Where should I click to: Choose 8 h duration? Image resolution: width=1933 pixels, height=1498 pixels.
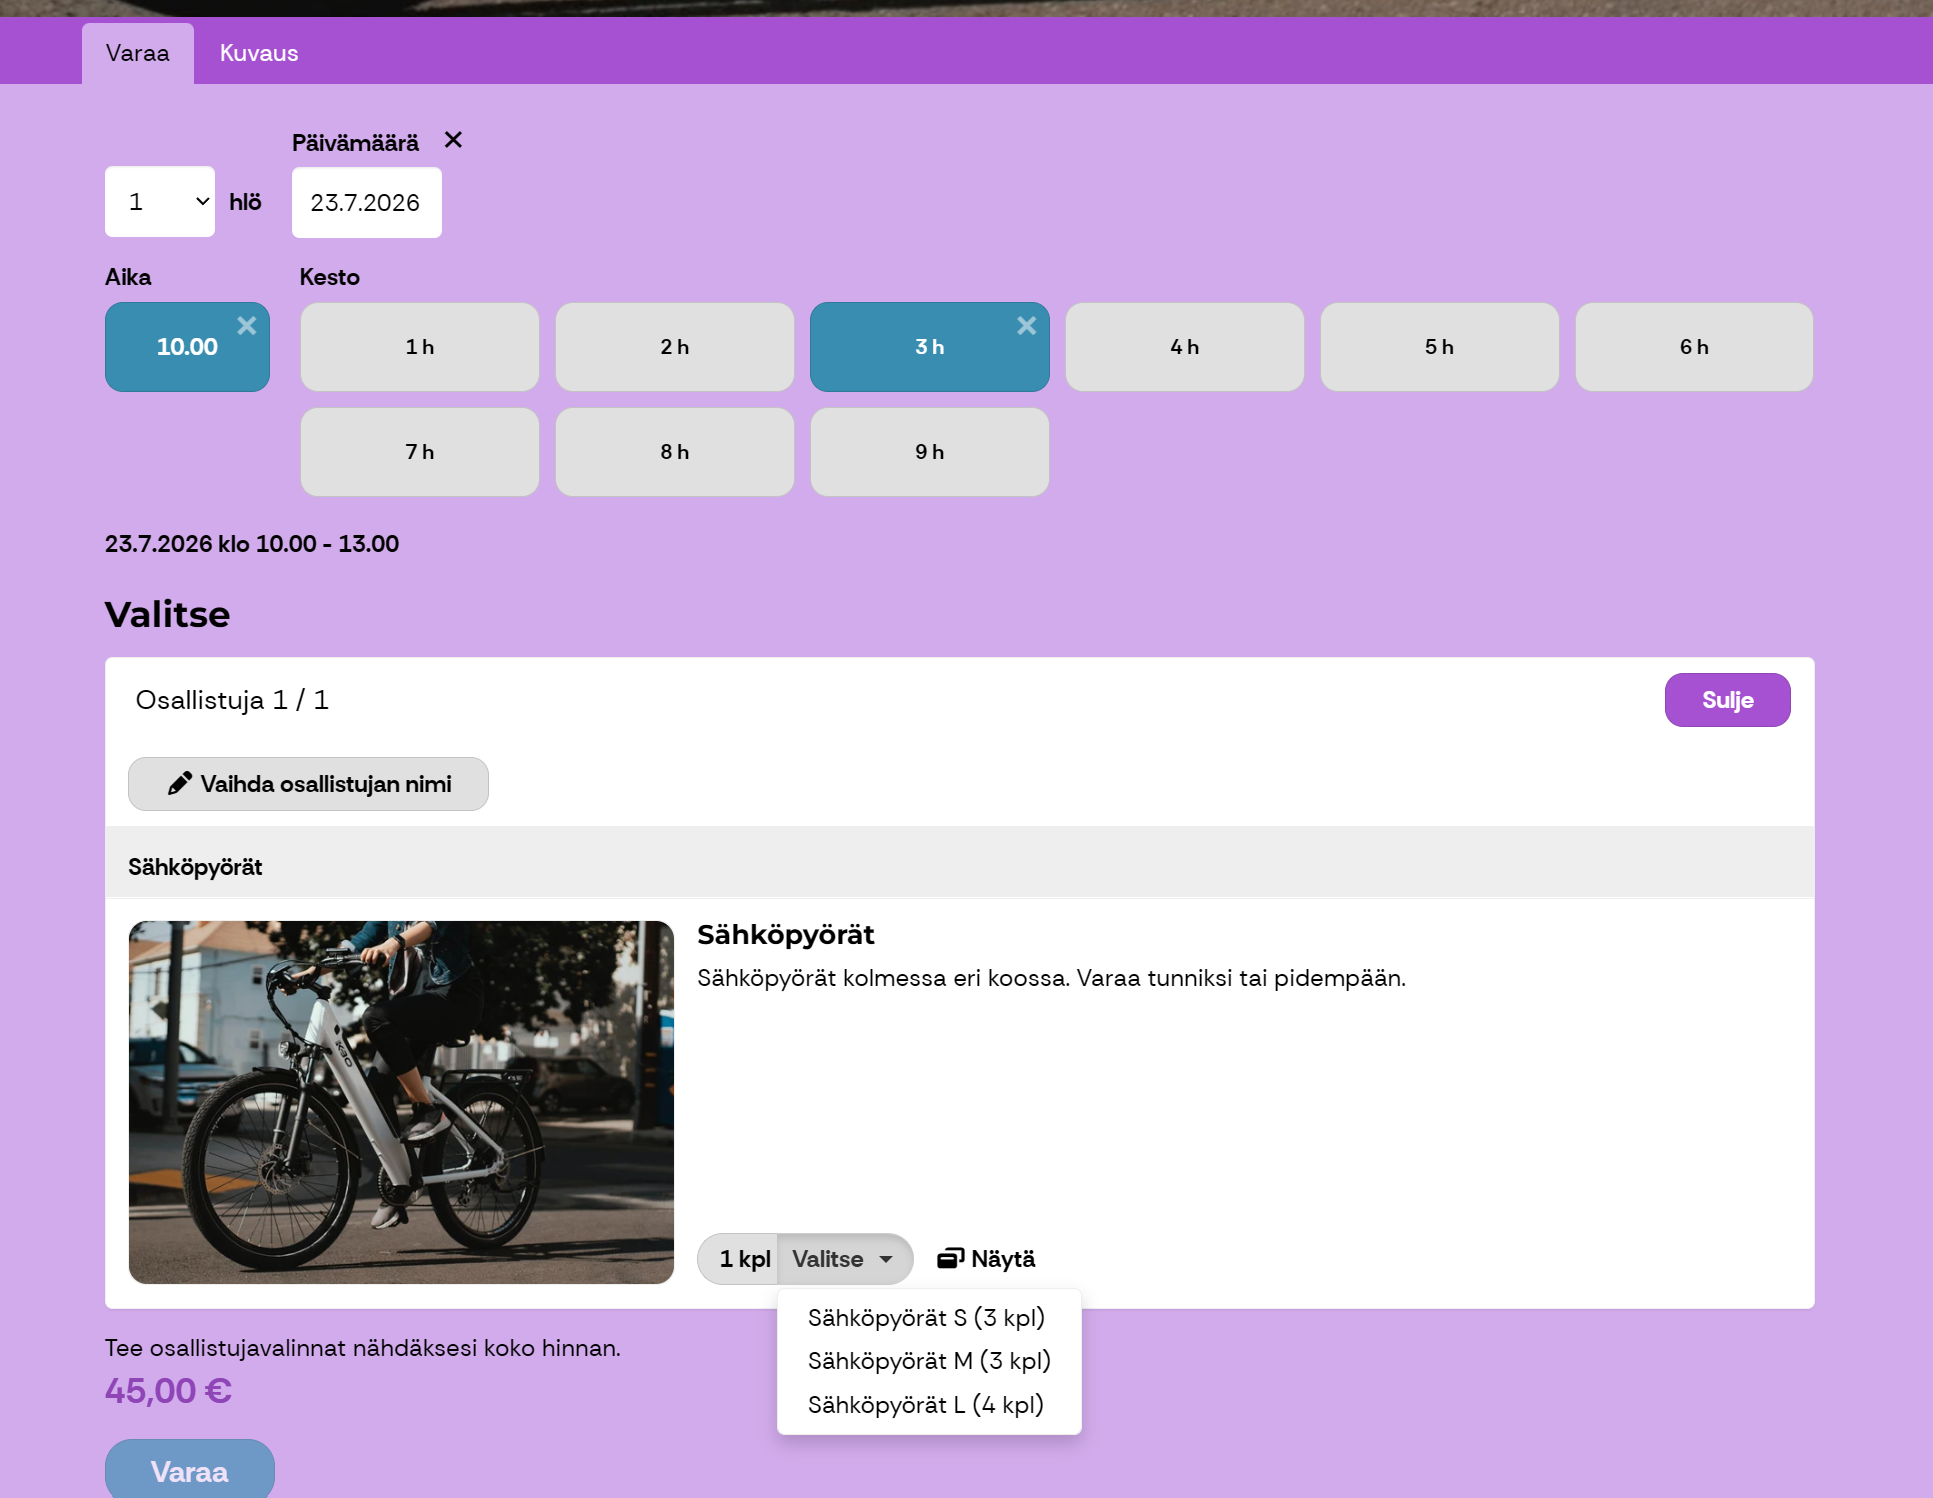[675, 452]
